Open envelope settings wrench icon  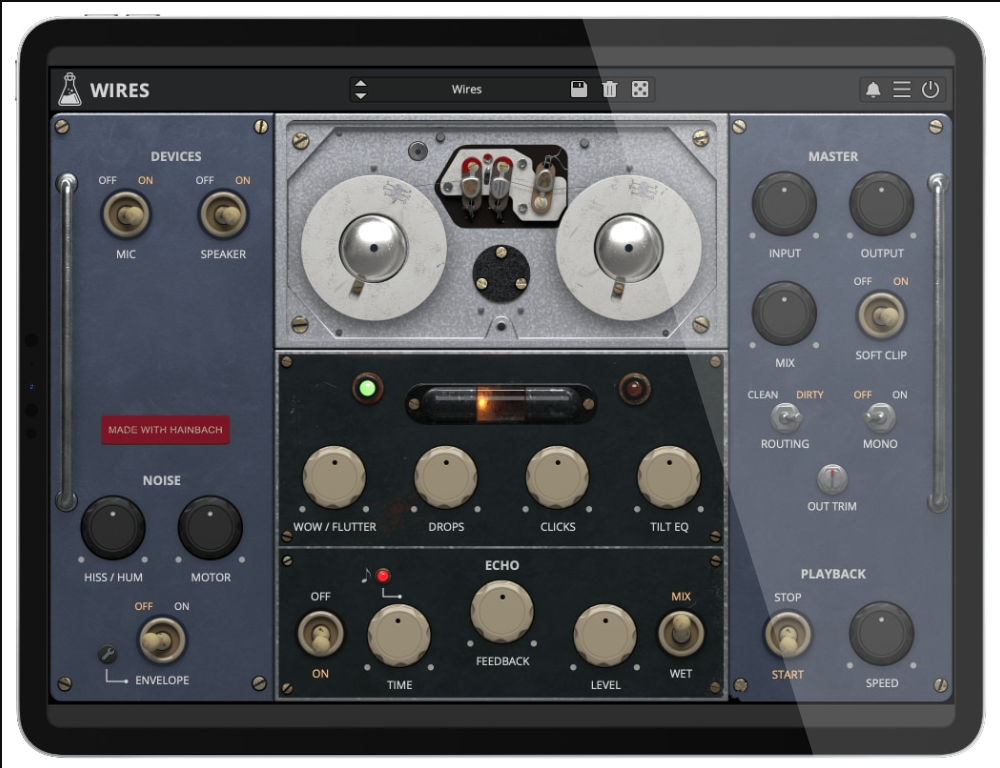coord(108,655)
